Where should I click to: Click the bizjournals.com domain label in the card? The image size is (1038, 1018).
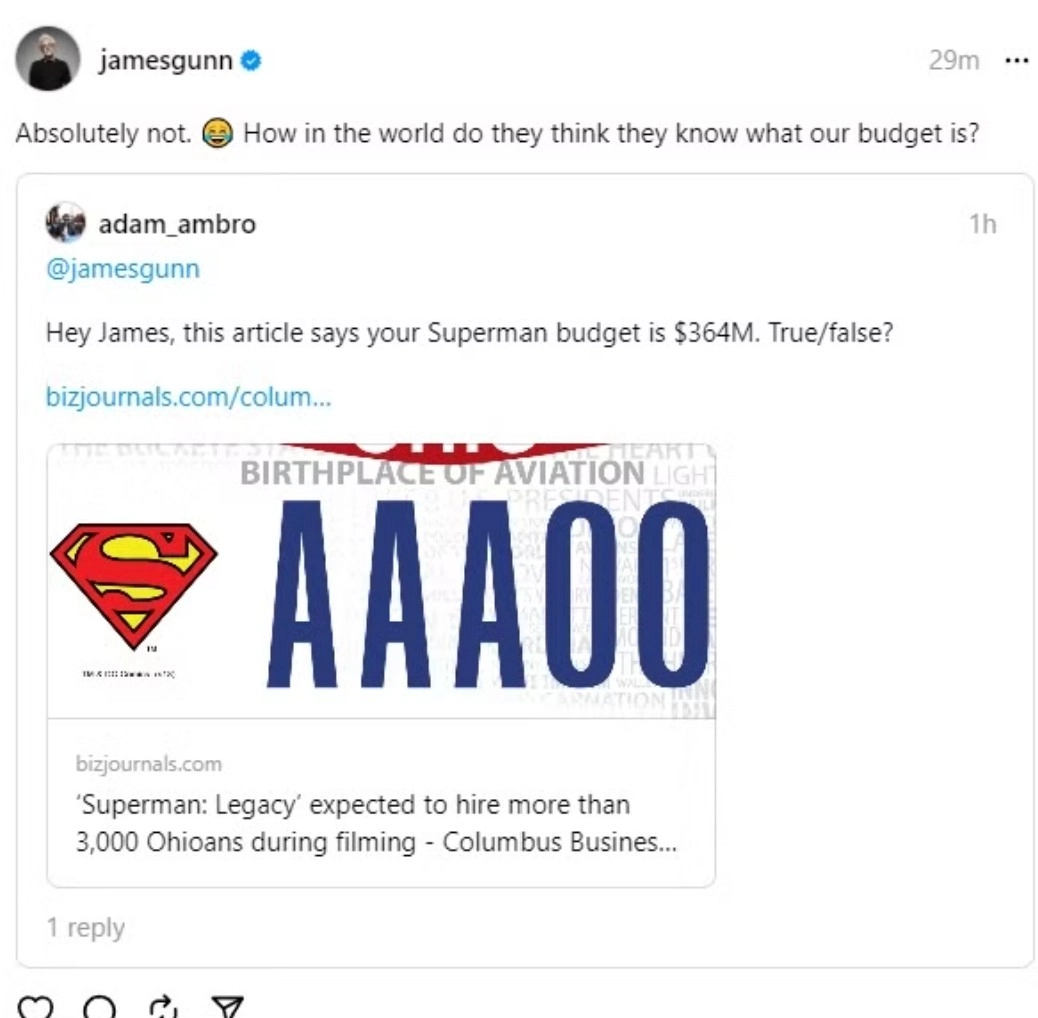click(x=149, y=764)
